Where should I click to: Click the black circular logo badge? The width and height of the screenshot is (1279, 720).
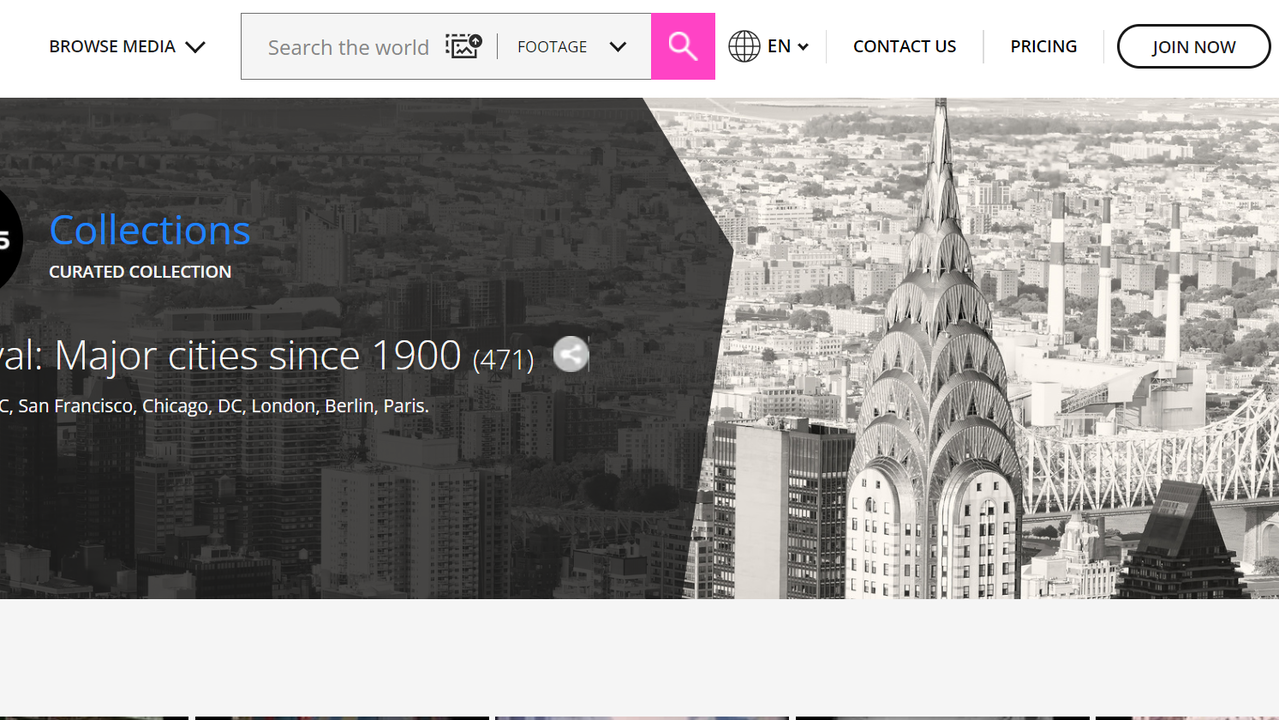point(8,239)
